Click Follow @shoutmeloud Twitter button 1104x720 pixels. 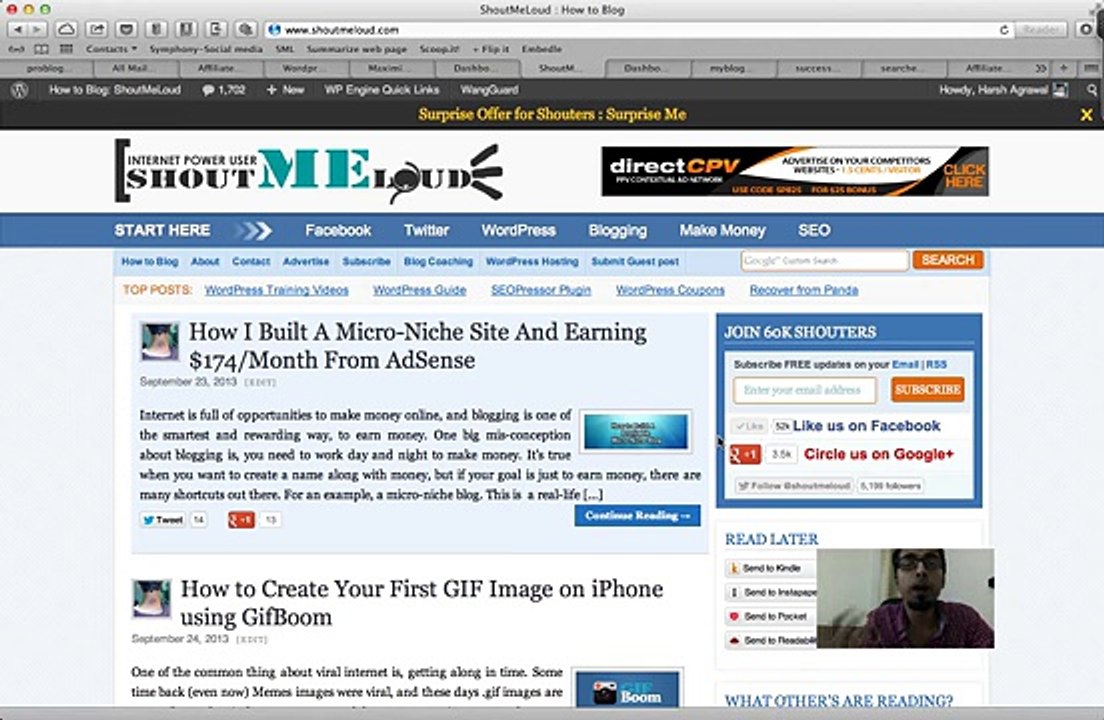pyautogui.click(x=794, y=486)
